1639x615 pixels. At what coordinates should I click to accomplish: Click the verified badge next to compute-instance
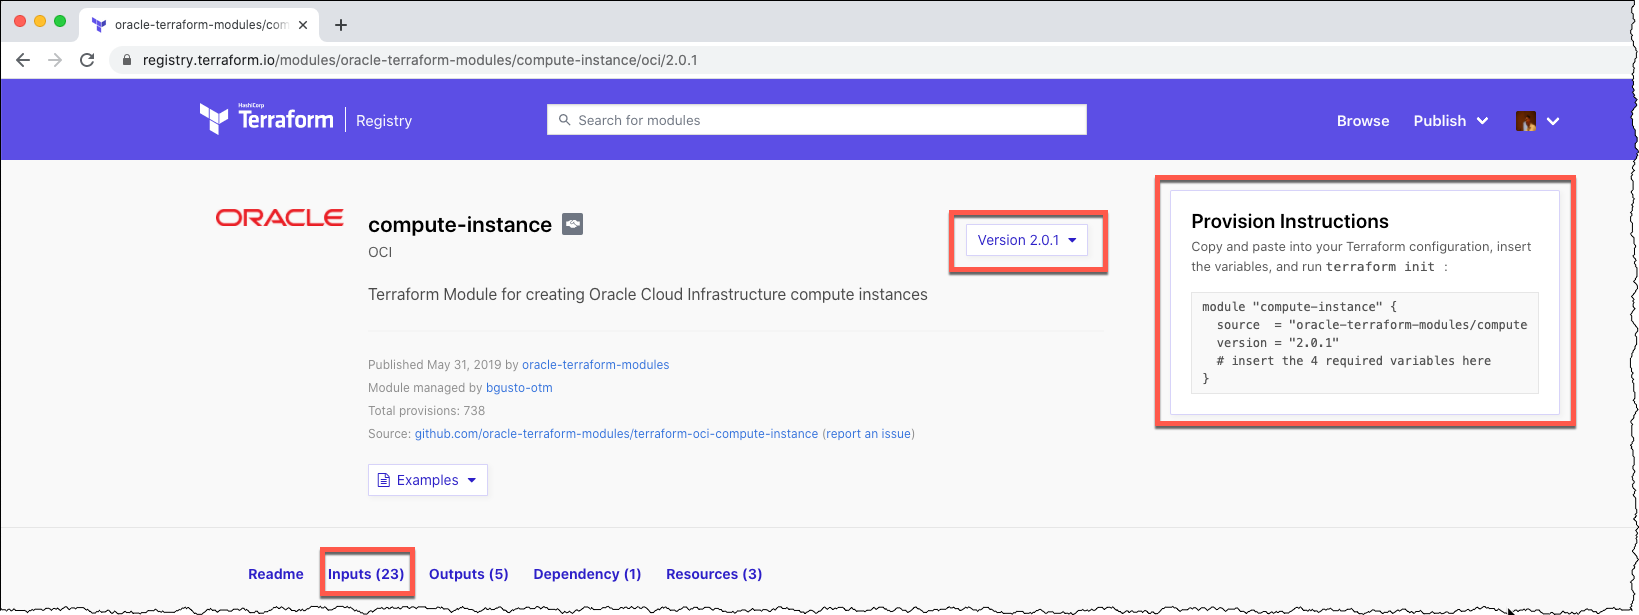572,224
